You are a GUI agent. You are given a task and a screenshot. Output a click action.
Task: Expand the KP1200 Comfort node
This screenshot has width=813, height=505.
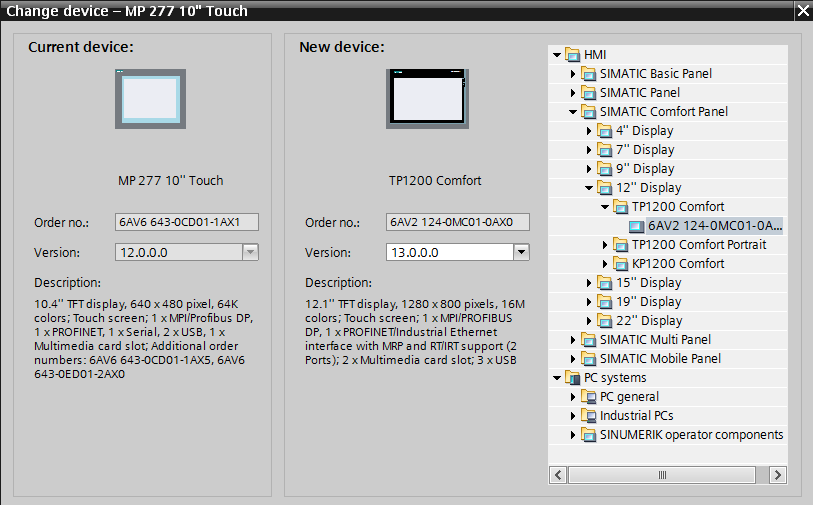coord(605,264)
